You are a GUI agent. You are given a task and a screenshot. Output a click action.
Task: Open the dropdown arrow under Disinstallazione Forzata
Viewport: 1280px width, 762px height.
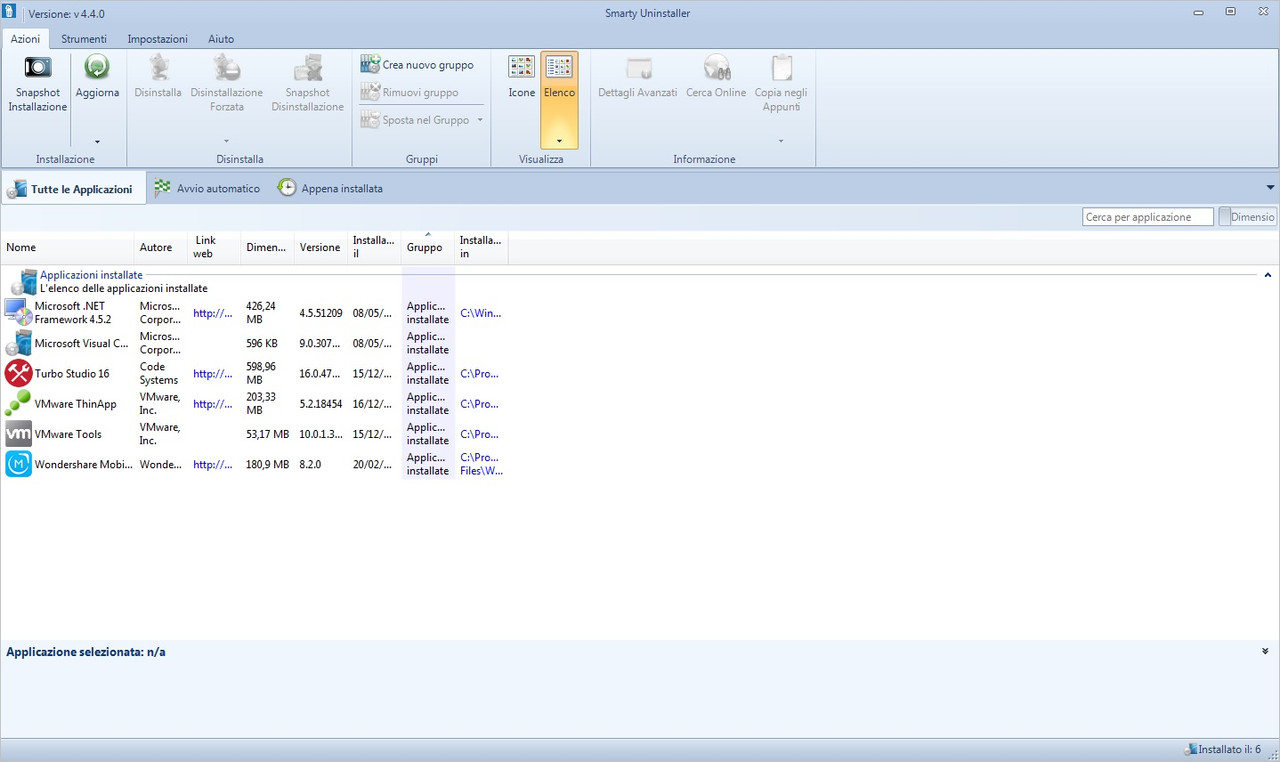227,142
